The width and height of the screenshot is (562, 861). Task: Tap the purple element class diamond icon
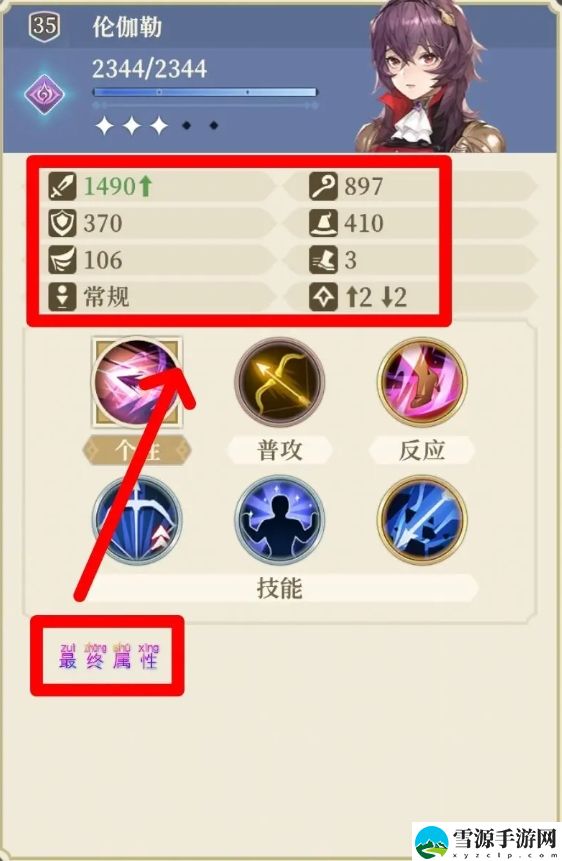pyautogui.click(x=44, y=94)
